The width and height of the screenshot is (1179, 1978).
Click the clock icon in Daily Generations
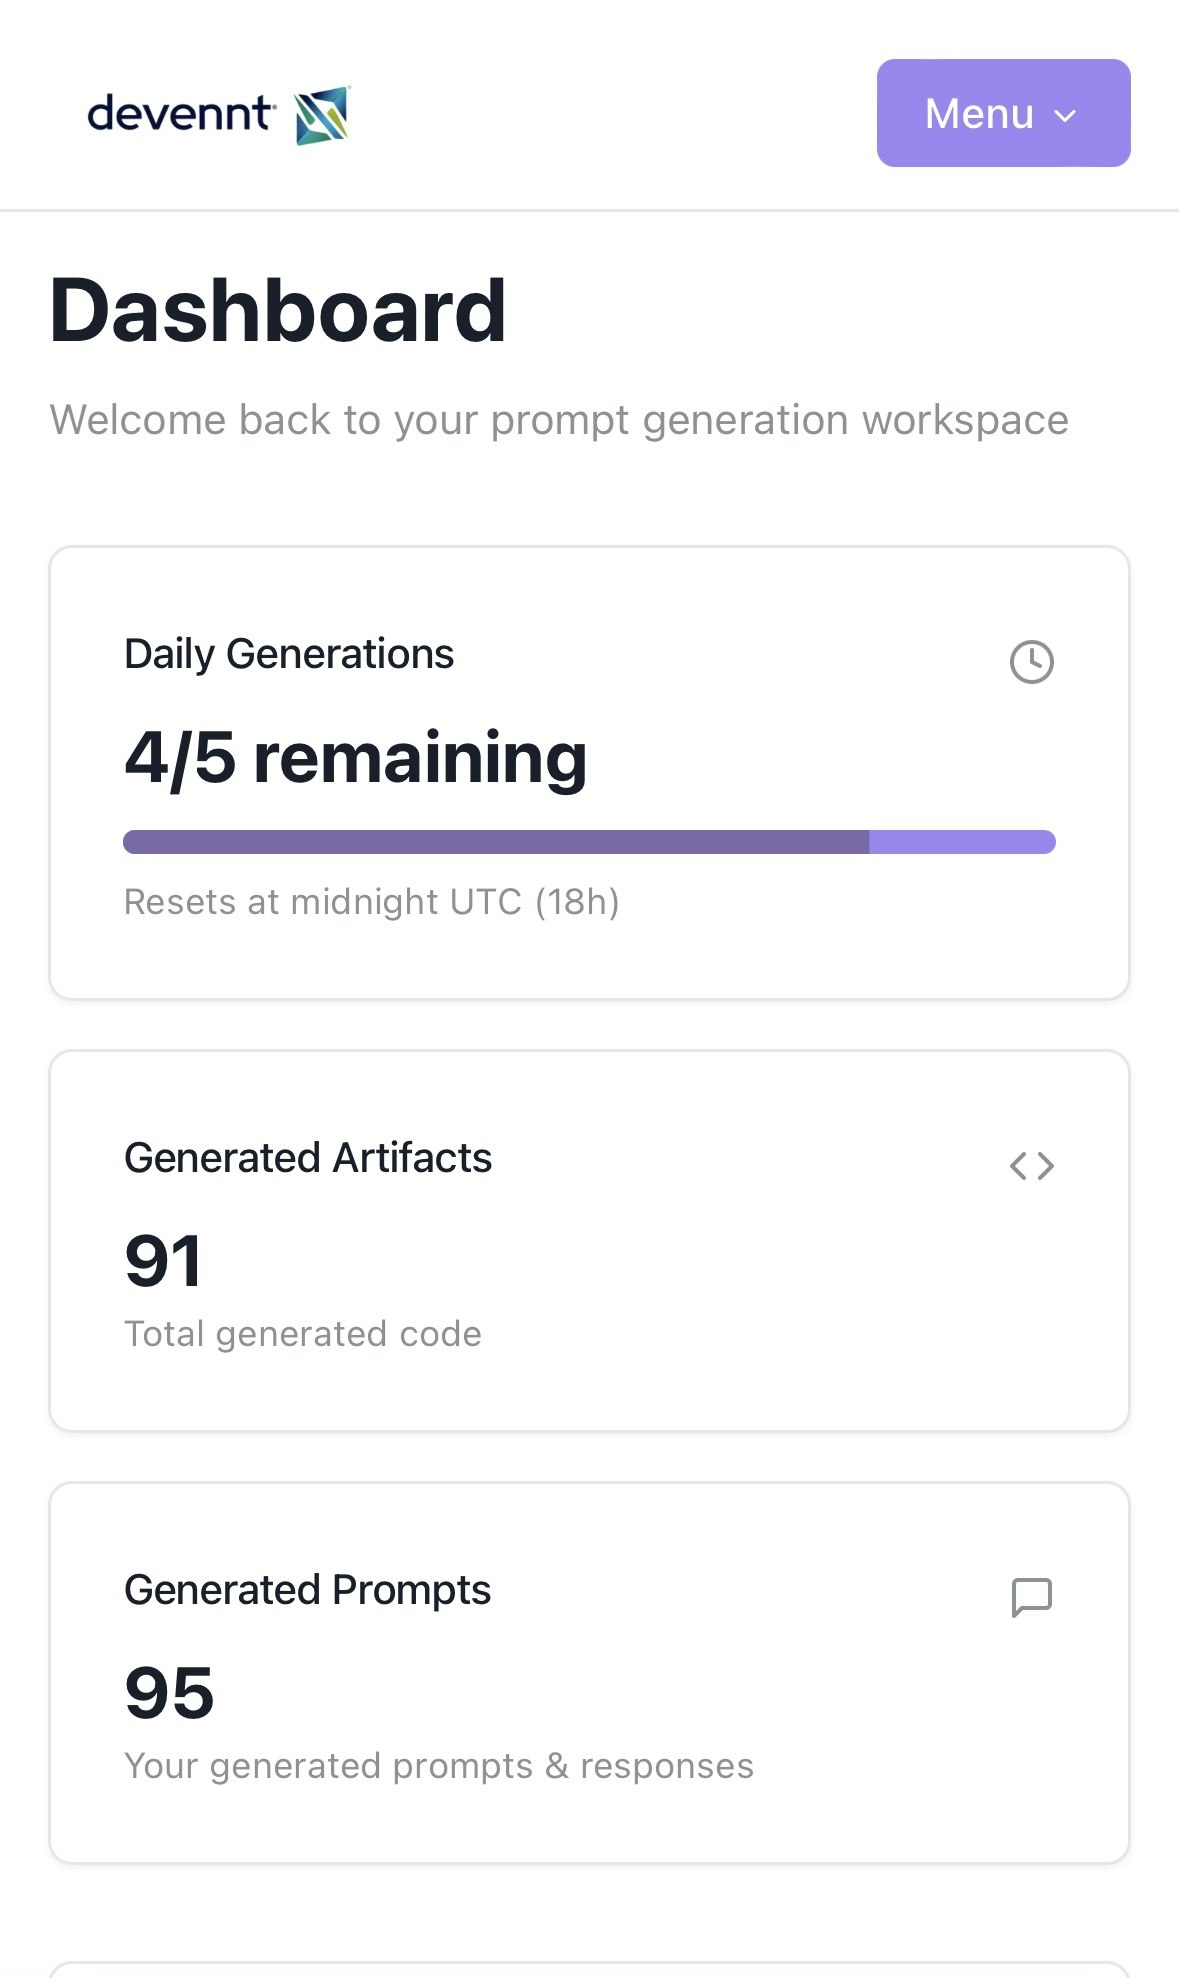[1031, 662]
